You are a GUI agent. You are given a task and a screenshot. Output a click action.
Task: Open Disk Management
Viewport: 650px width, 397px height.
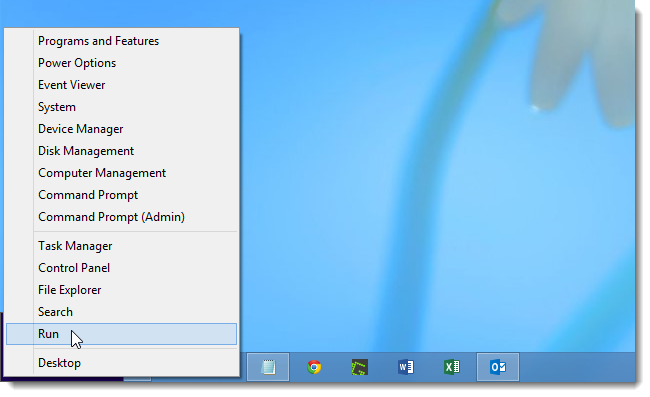(x=121, y=151)
